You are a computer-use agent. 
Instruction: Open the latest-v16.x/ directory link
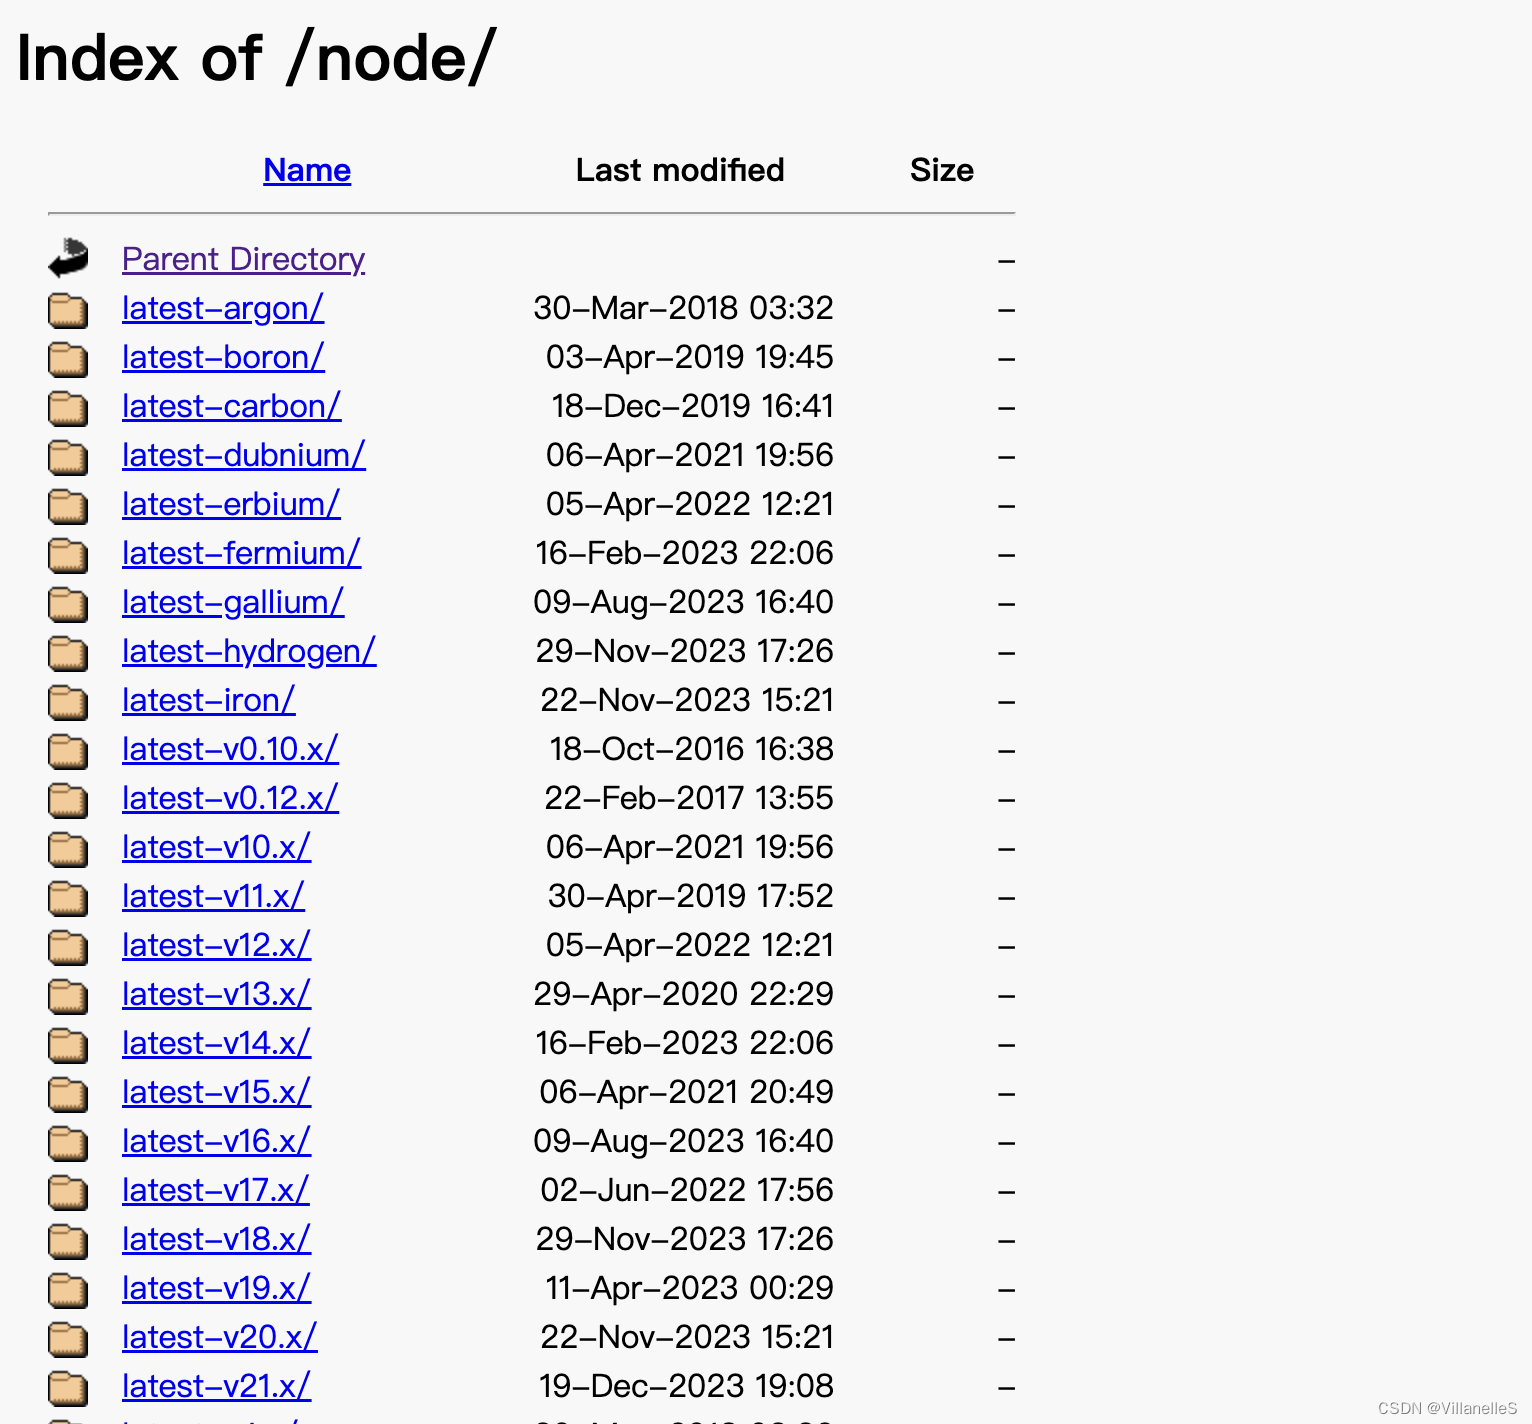(x=216, y=1141)
